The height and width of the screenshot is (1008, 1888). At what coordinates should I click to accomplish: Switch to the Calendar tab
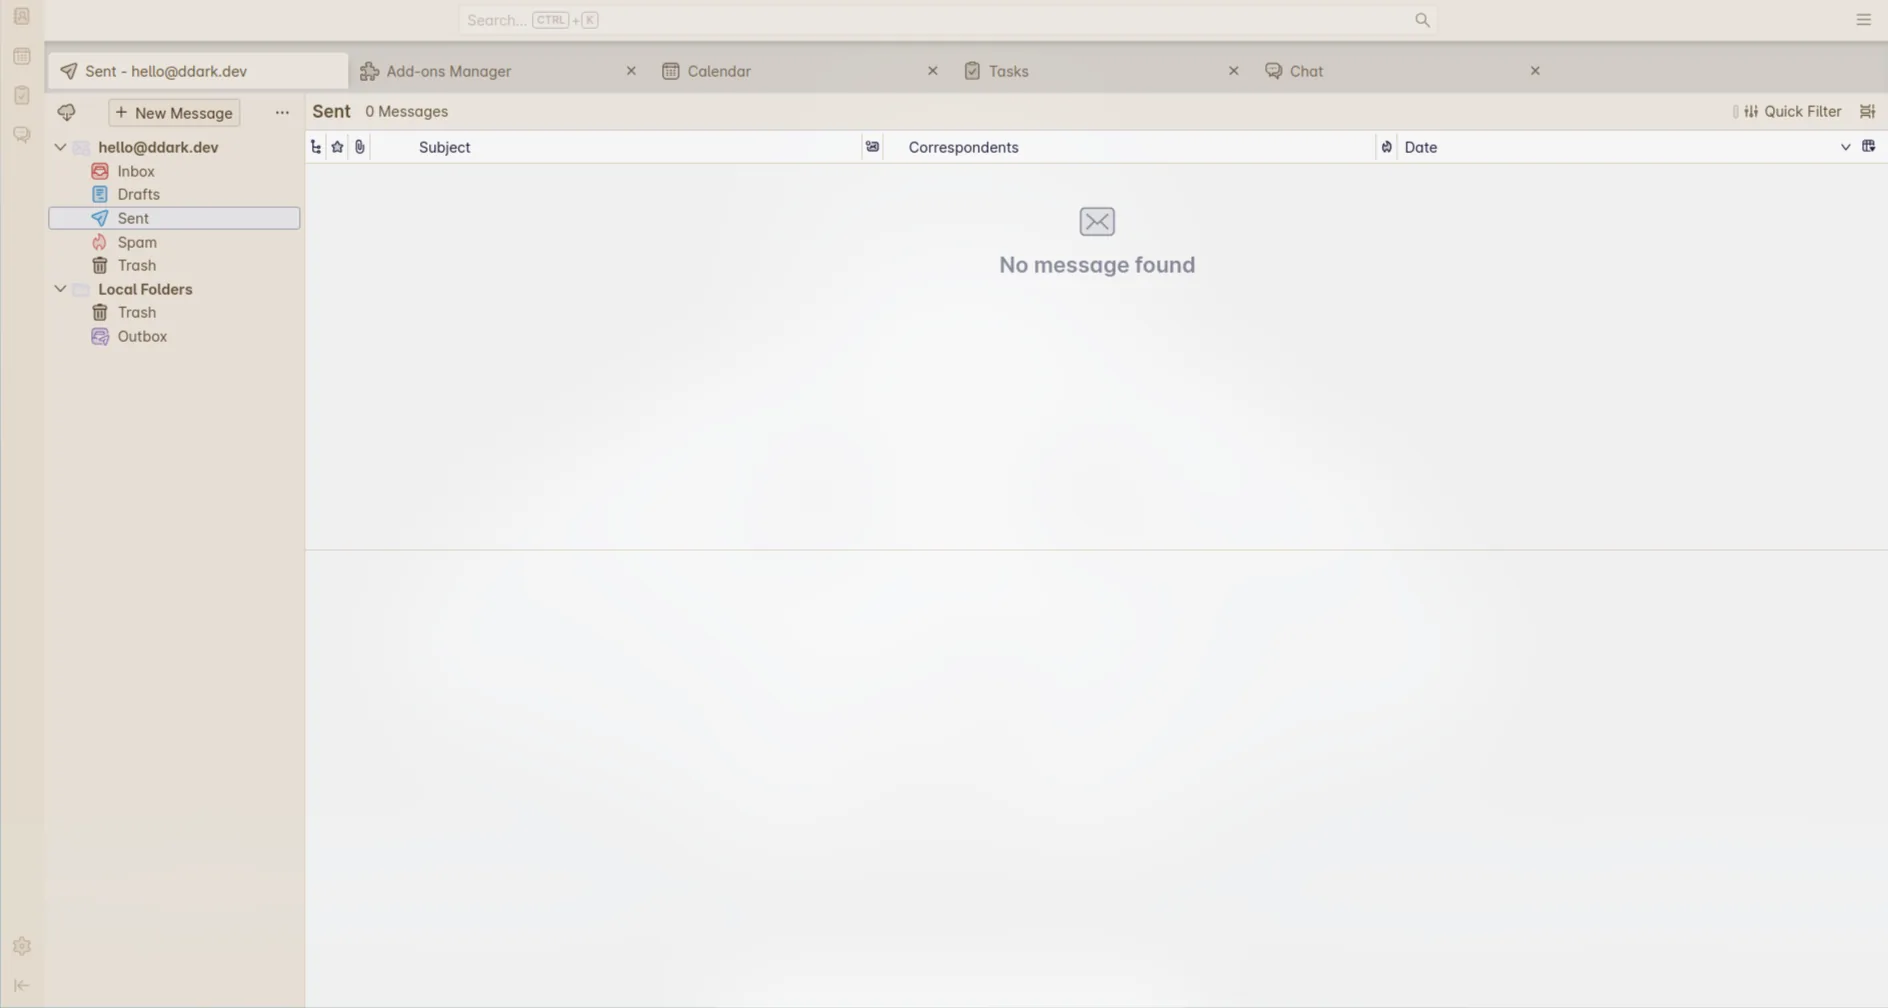pos(801,71)
